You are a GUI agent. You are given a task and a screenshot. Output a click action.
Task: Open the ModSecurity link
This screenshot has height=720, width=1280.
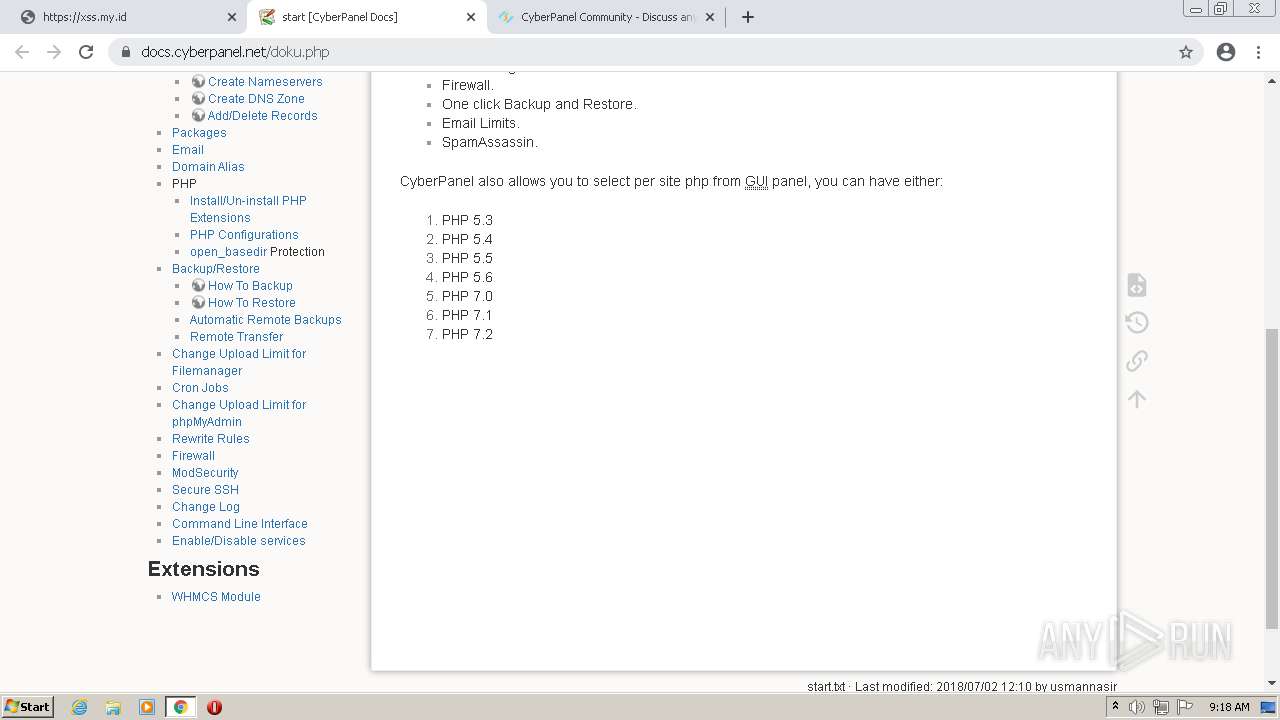coord(205,472)
